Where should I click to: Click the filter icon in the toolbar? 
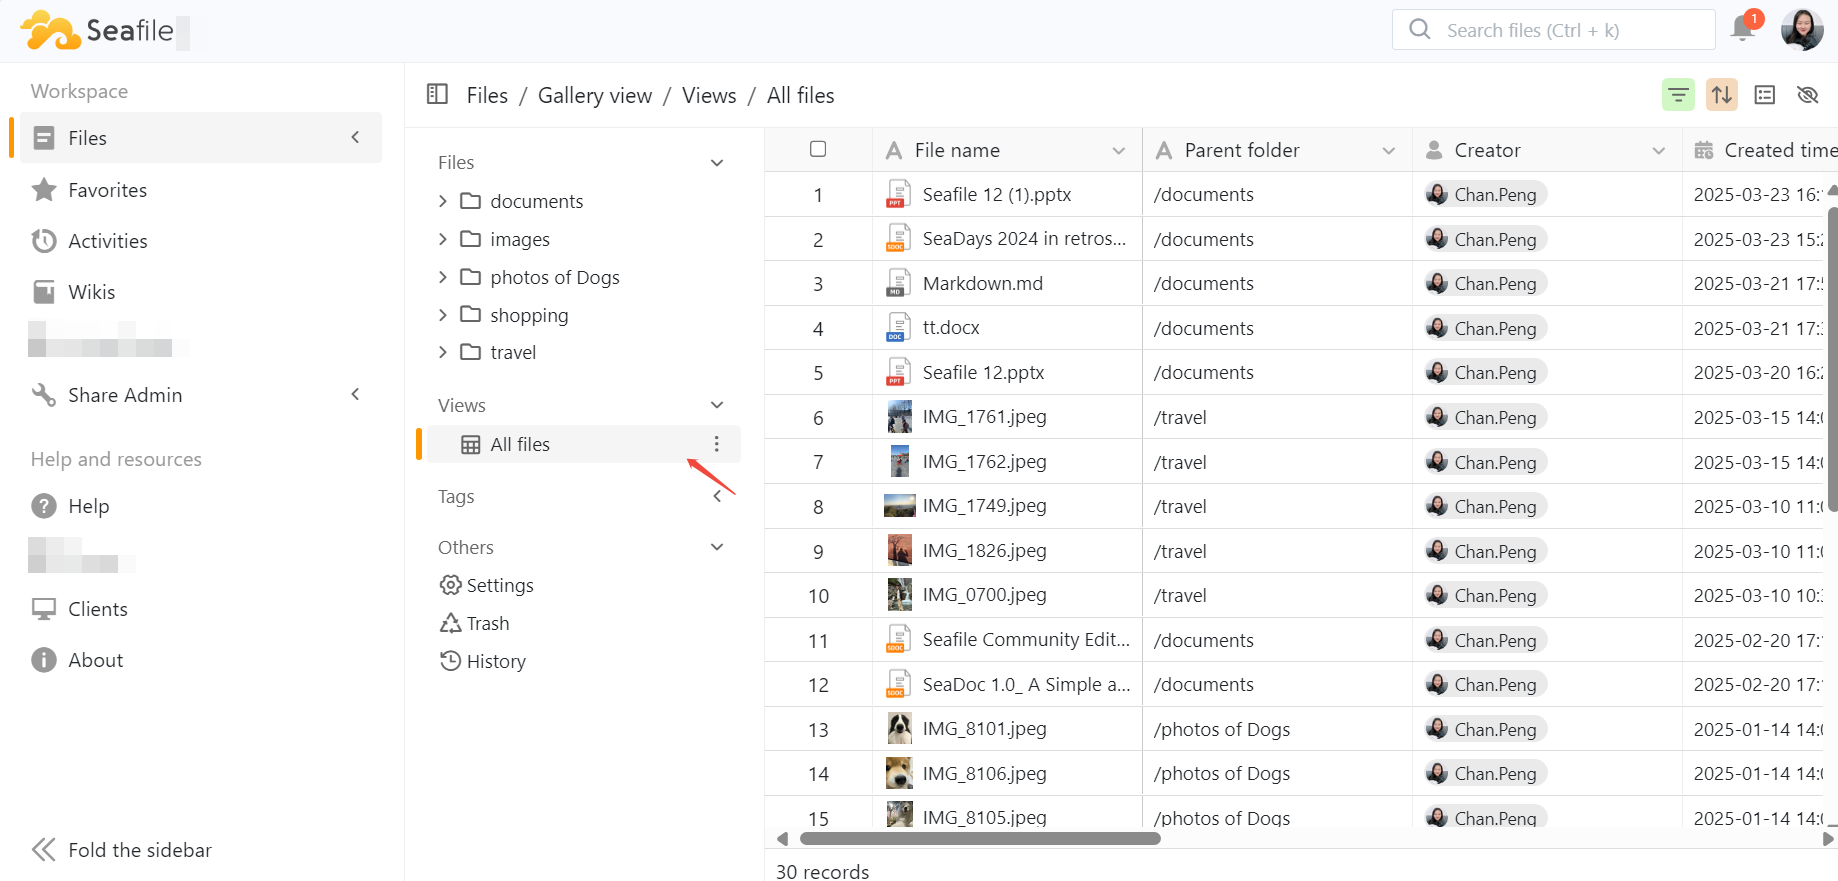1678,95
